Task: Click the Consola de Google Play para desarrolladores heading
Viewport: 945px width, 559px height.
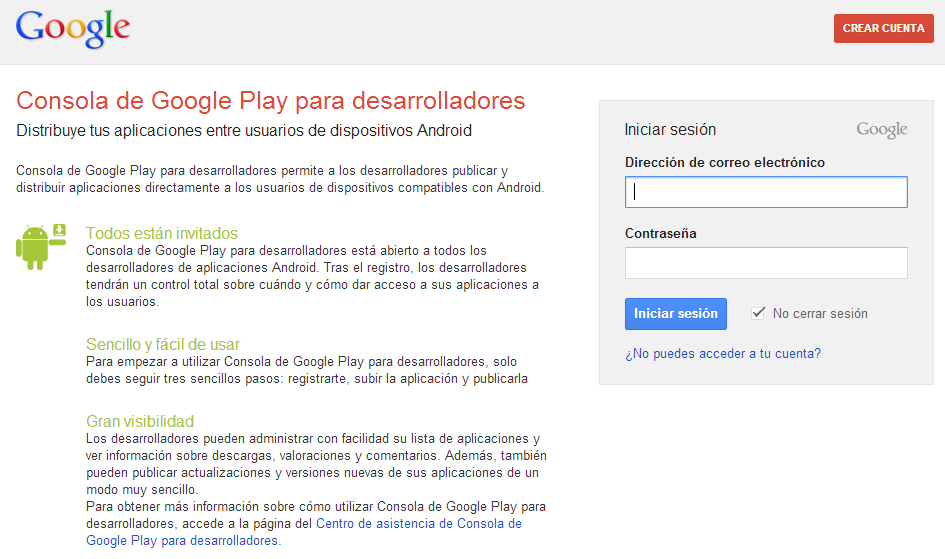Action: [271, 101]
